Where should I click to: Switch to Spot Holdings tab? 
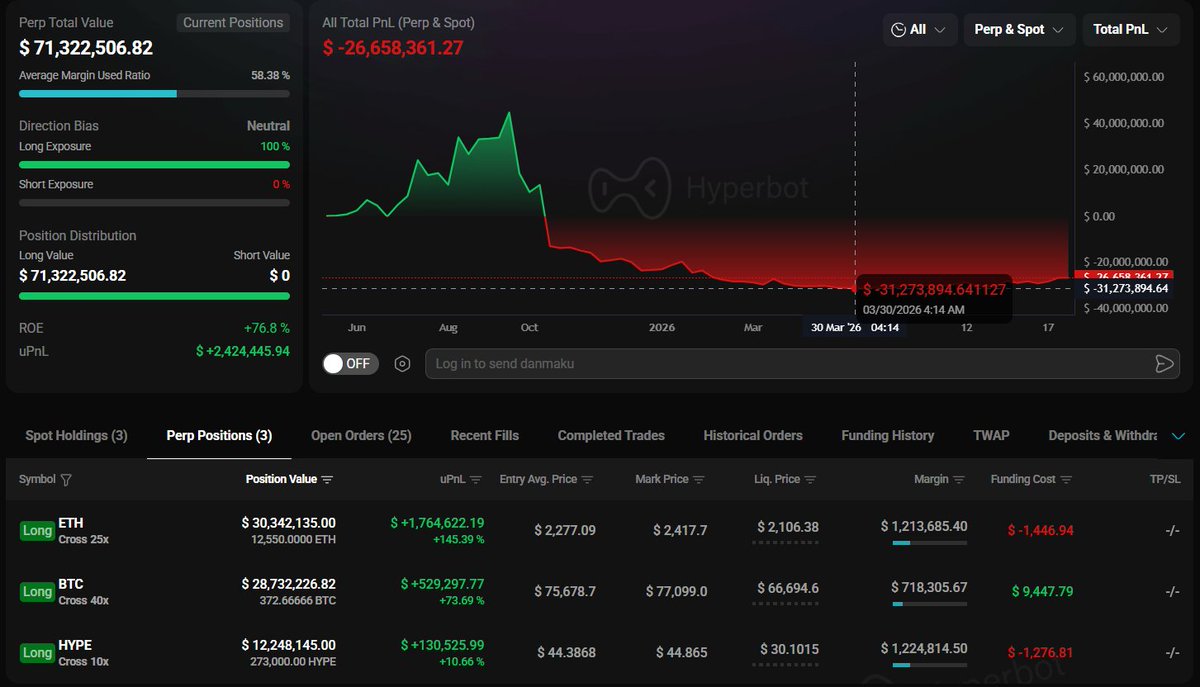(x=76, y=436)
